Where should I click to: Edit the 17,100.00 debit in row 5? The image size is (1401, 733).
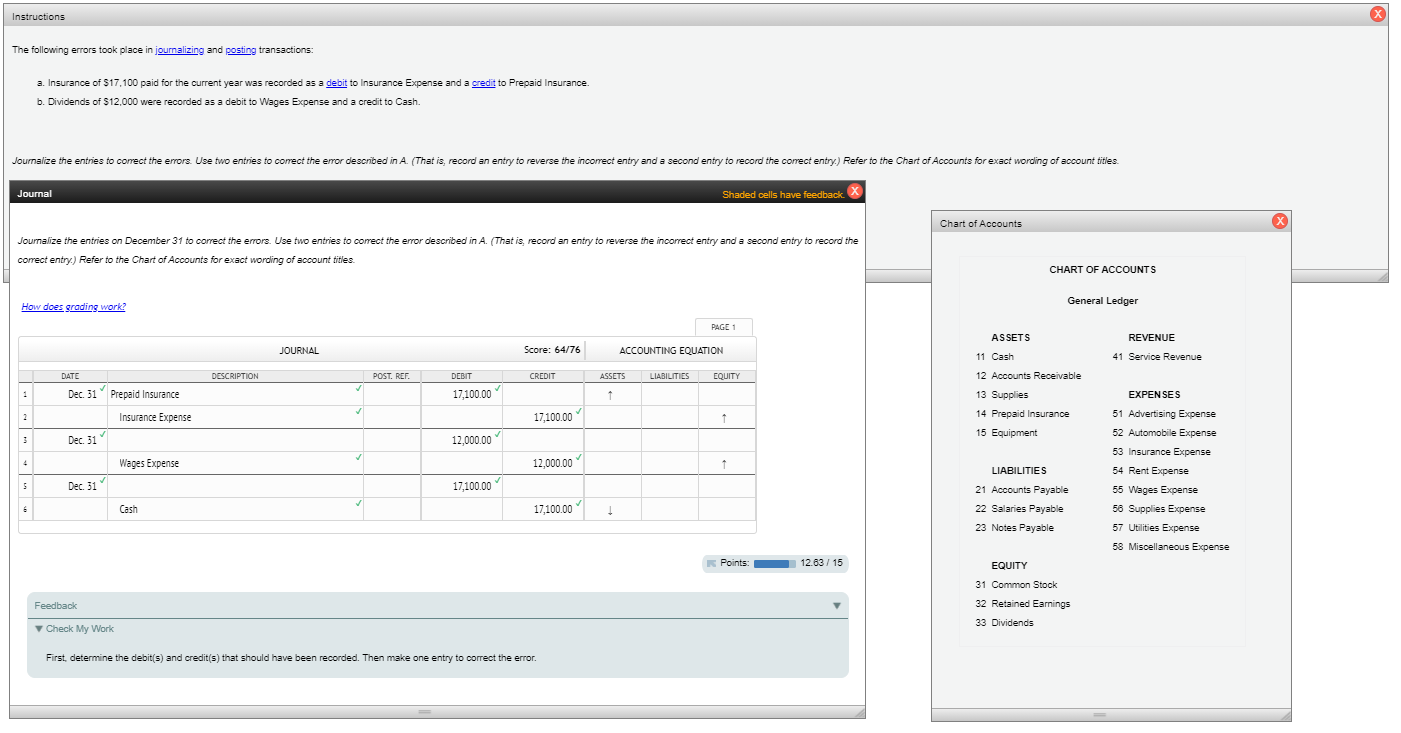tap(462, 486)
